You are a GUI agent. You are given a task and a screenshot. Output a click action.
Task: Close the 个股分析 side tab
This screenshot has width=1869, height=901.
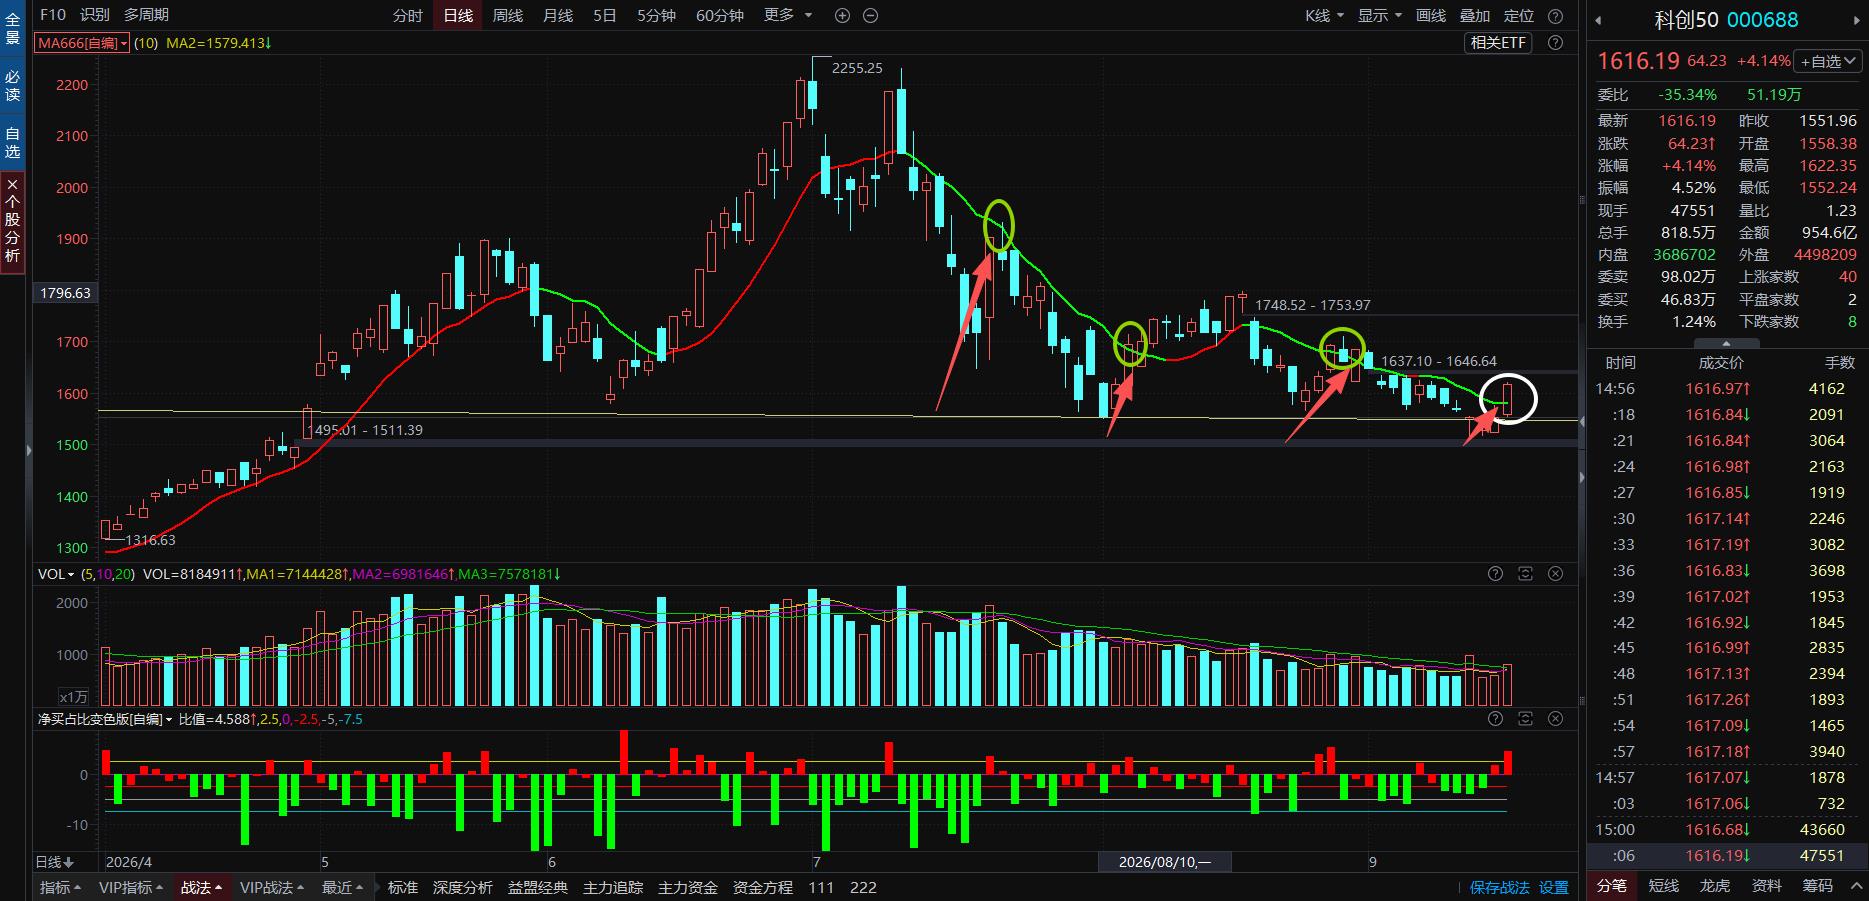click(12, 184)
